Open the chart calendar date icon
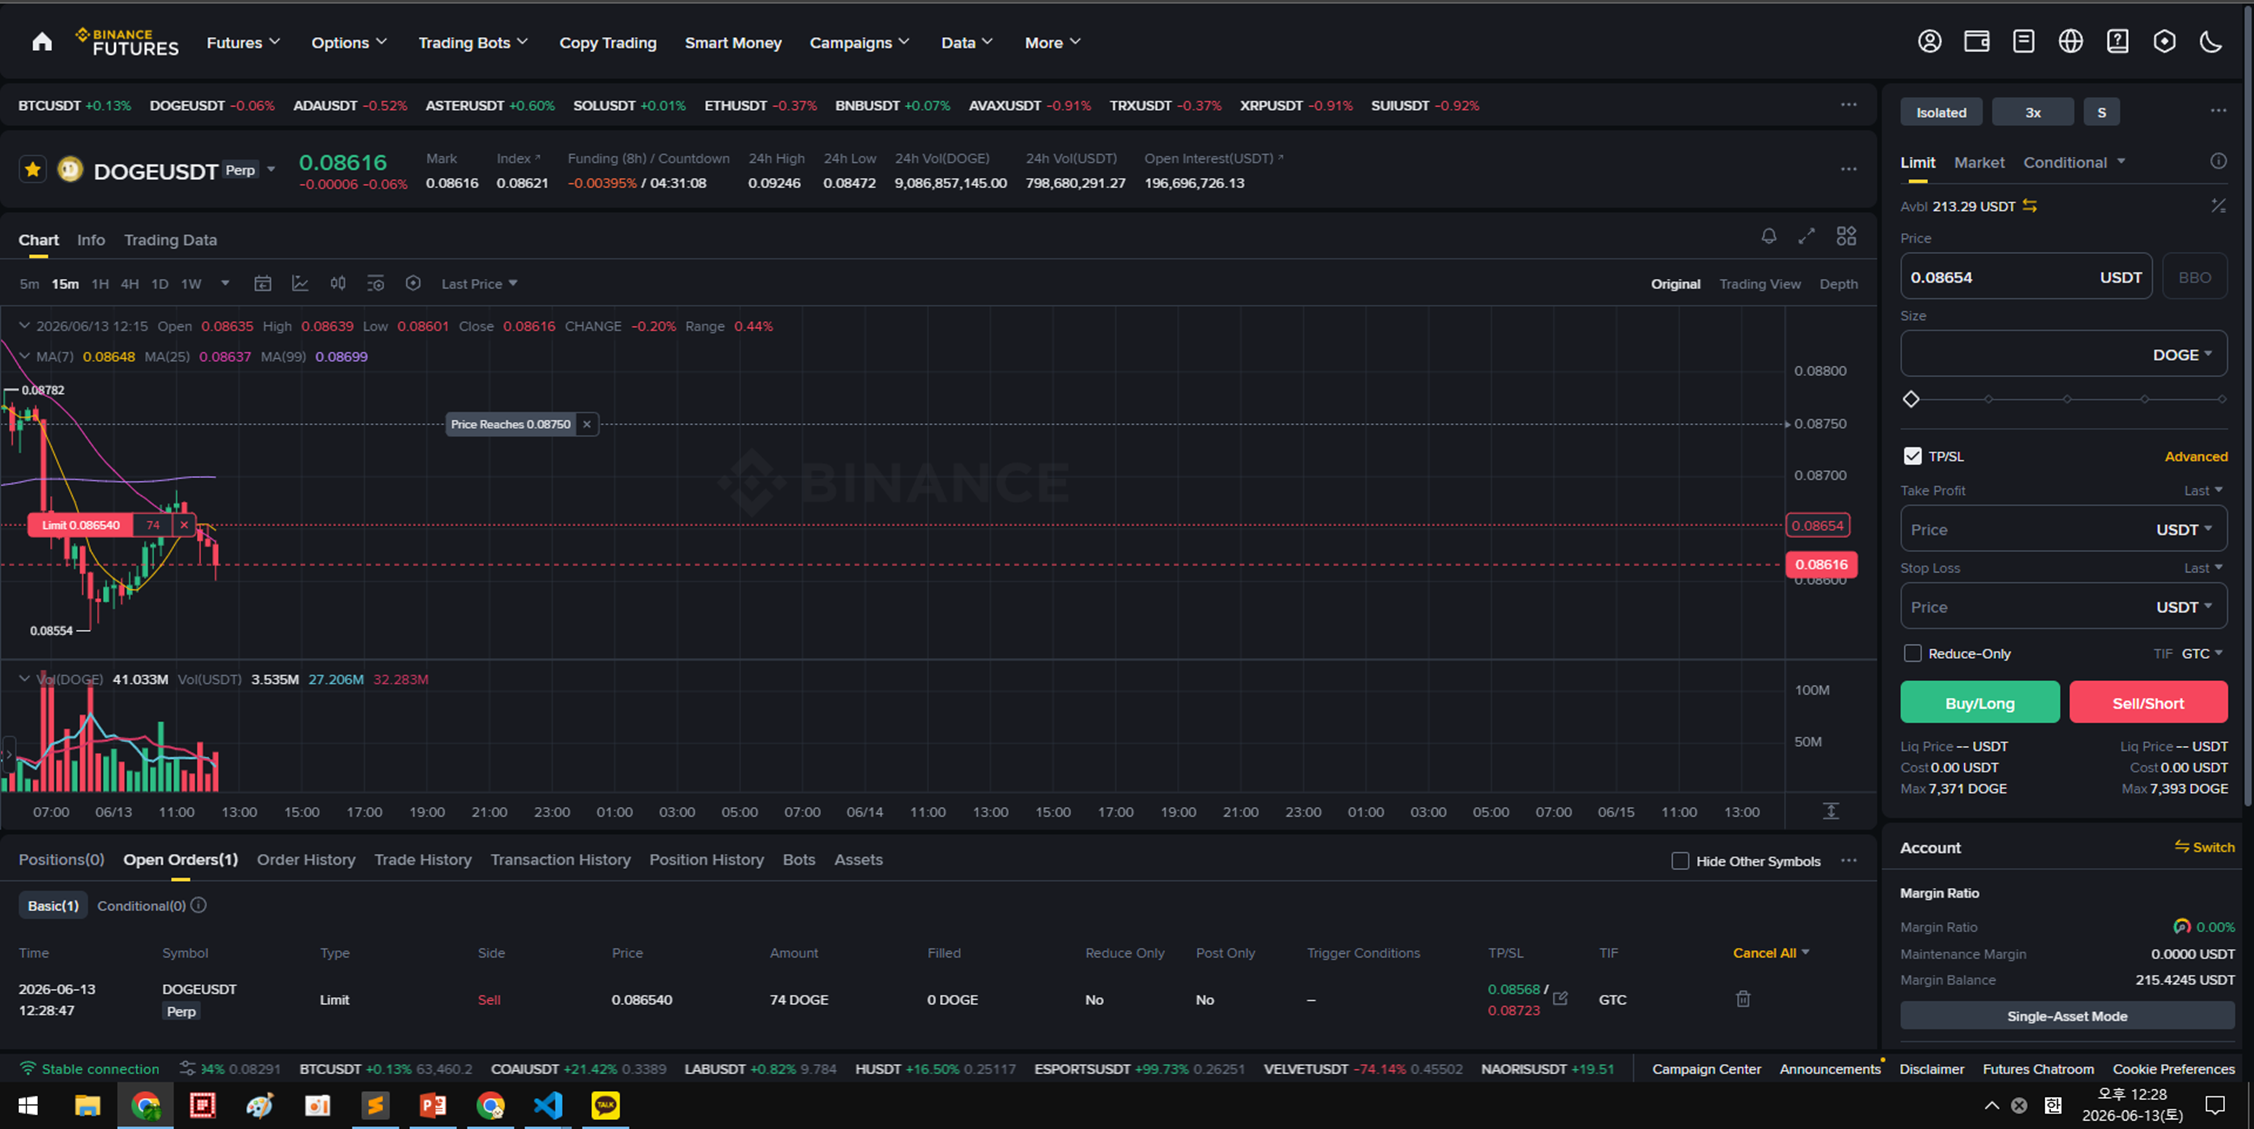This screenshot has width=2254, height=1129. click(x=262, y=284)
